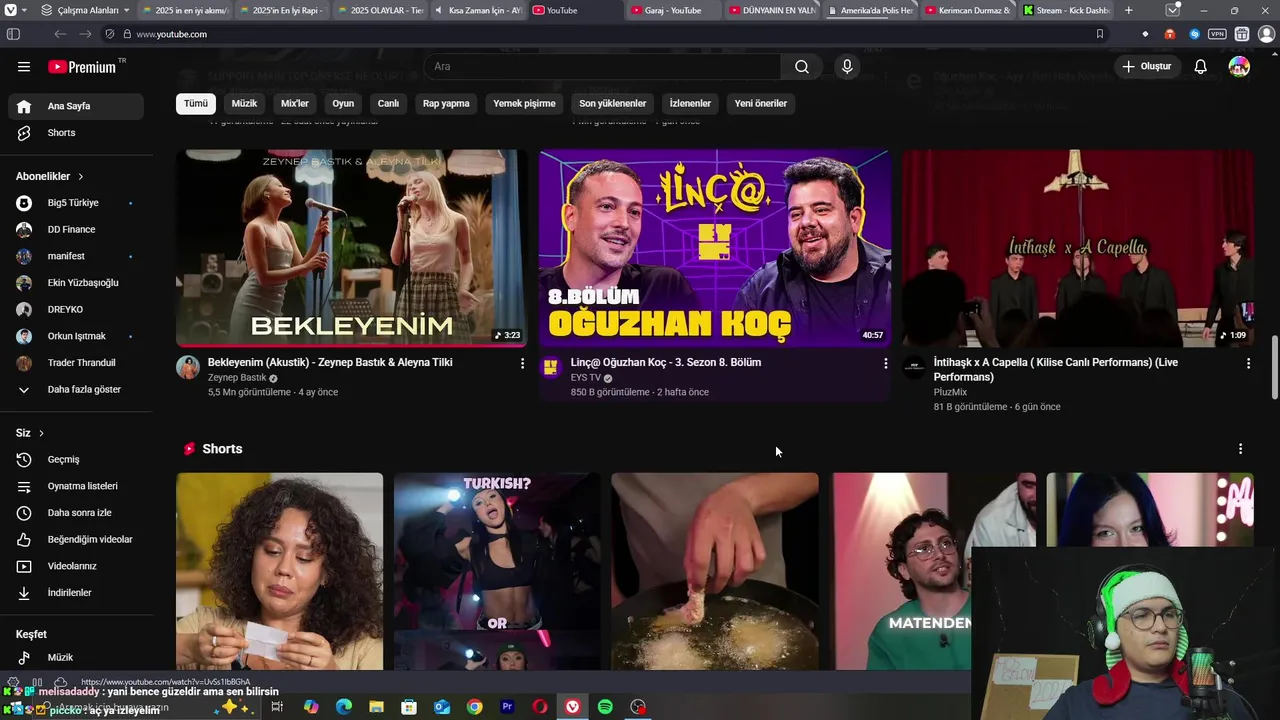Click PluzMix channel avatar
The height and width of the screenshot is (720, 1280).
point(914,367)
